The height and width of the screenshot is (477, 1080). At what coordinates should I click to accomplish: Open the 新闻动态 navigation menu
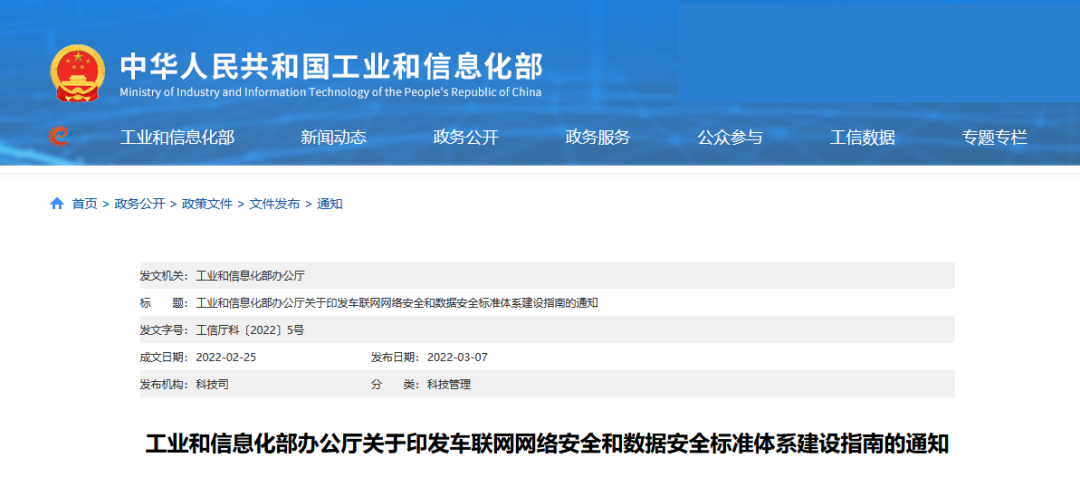(x=333, y=138)
